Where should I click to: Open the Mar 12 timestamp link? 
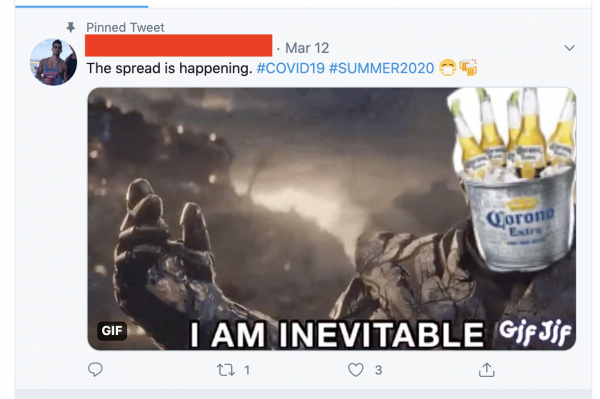[307, 48]
